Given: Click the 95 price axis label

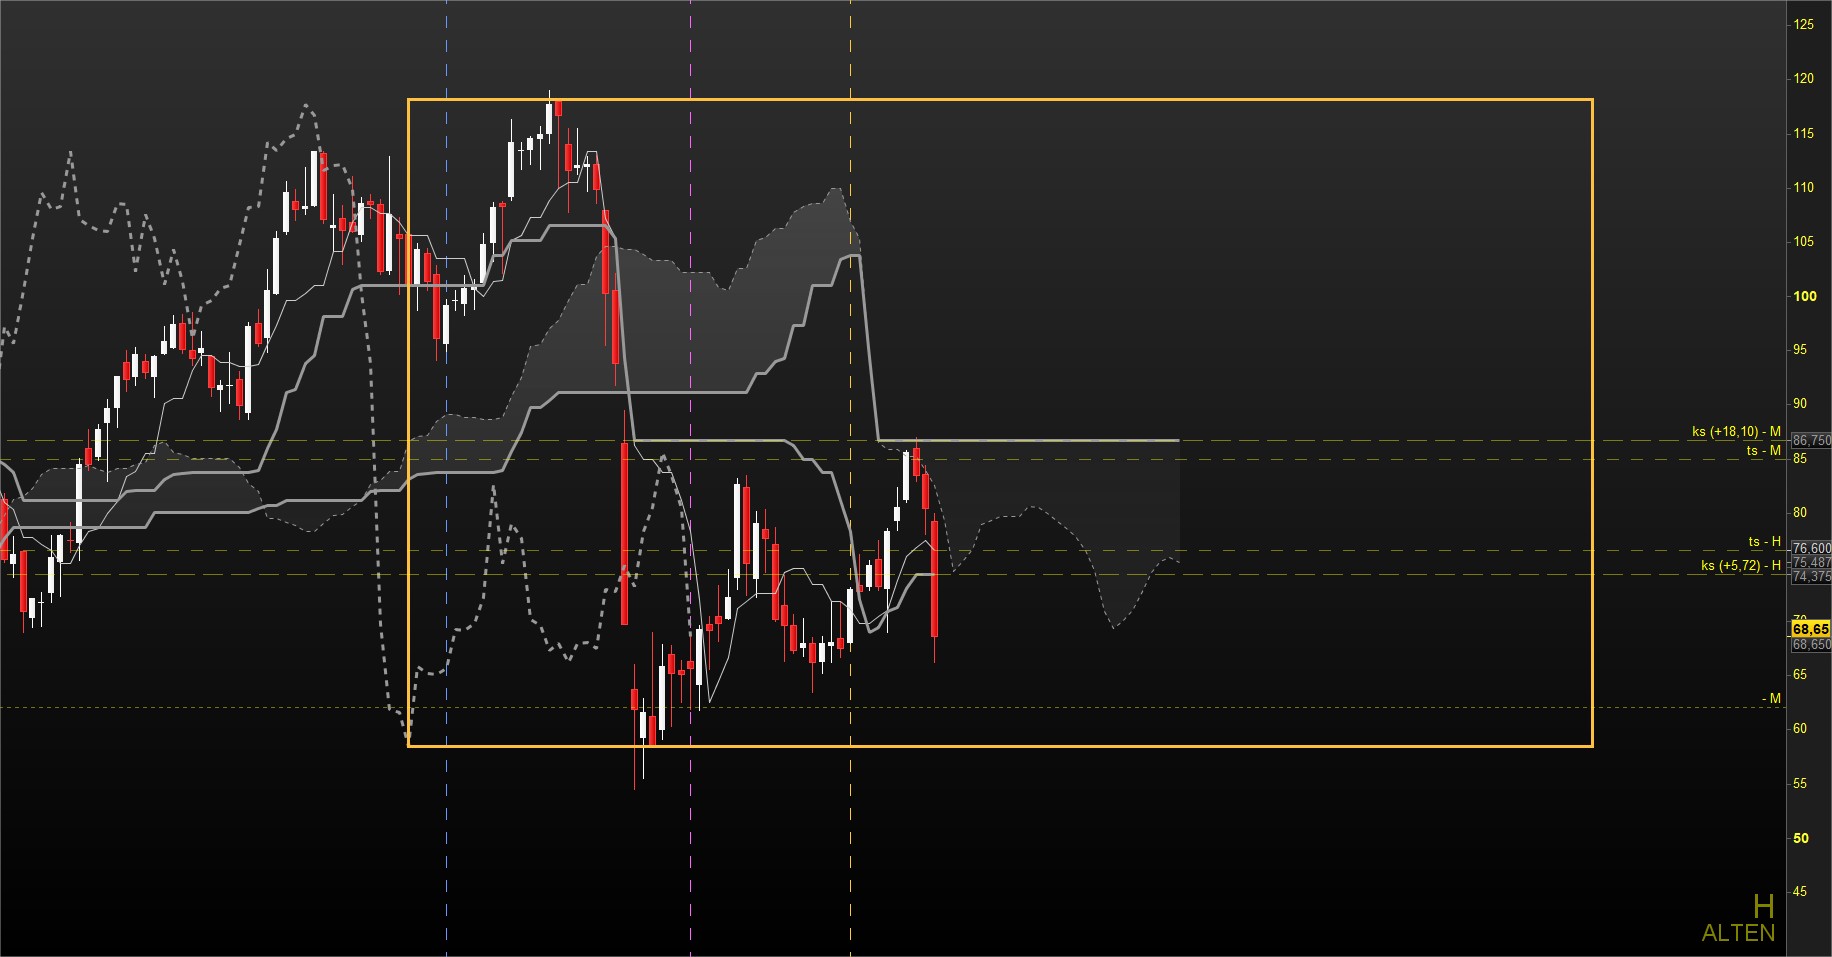Looking at the screenshot, I should pyautogui.click(x=1800, y=350).
